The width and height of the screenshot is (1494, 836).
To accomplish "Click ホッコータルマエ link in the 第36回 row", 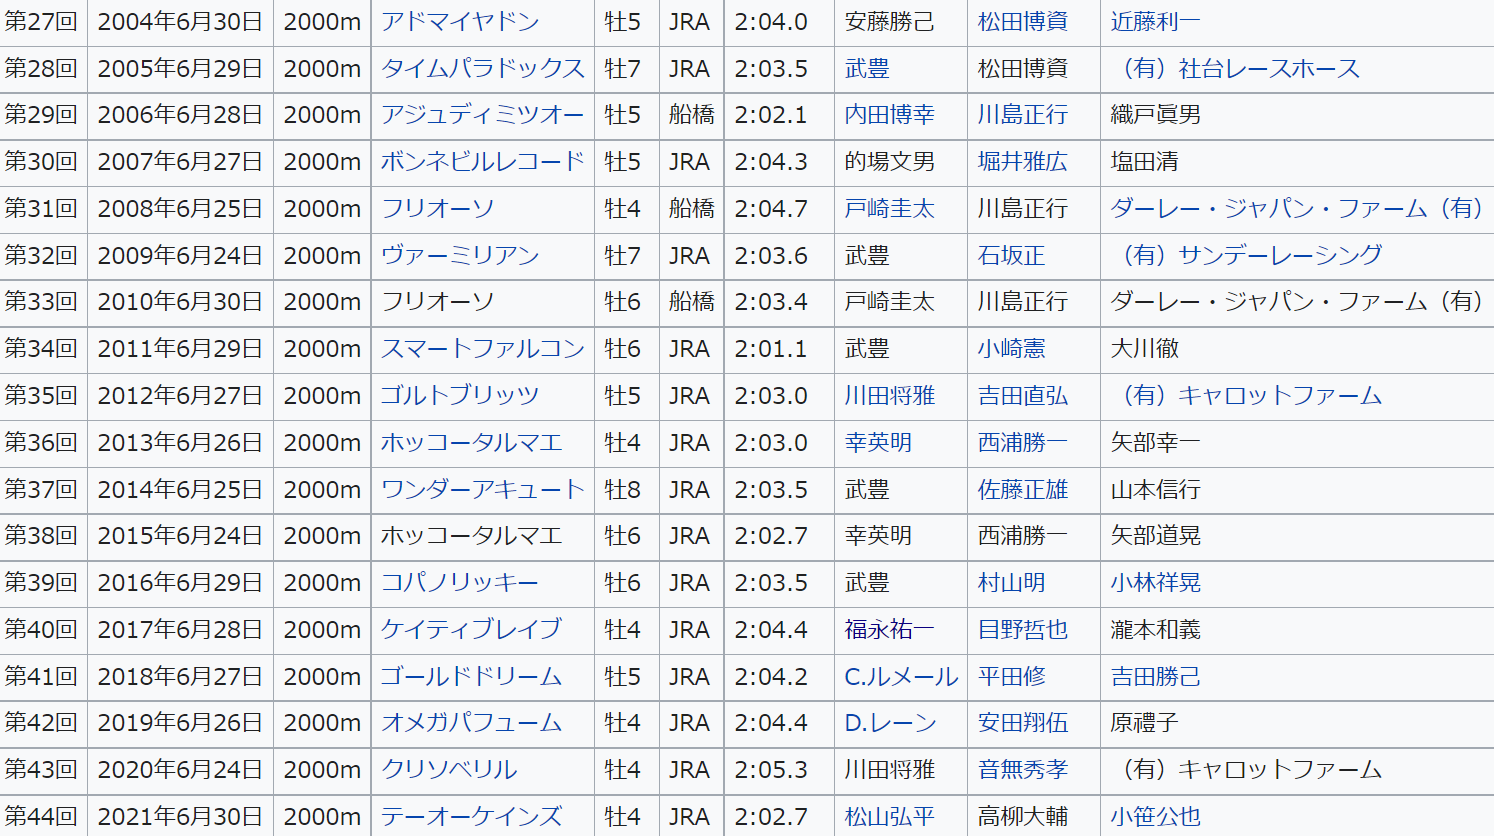I will [x=472, y=442].
